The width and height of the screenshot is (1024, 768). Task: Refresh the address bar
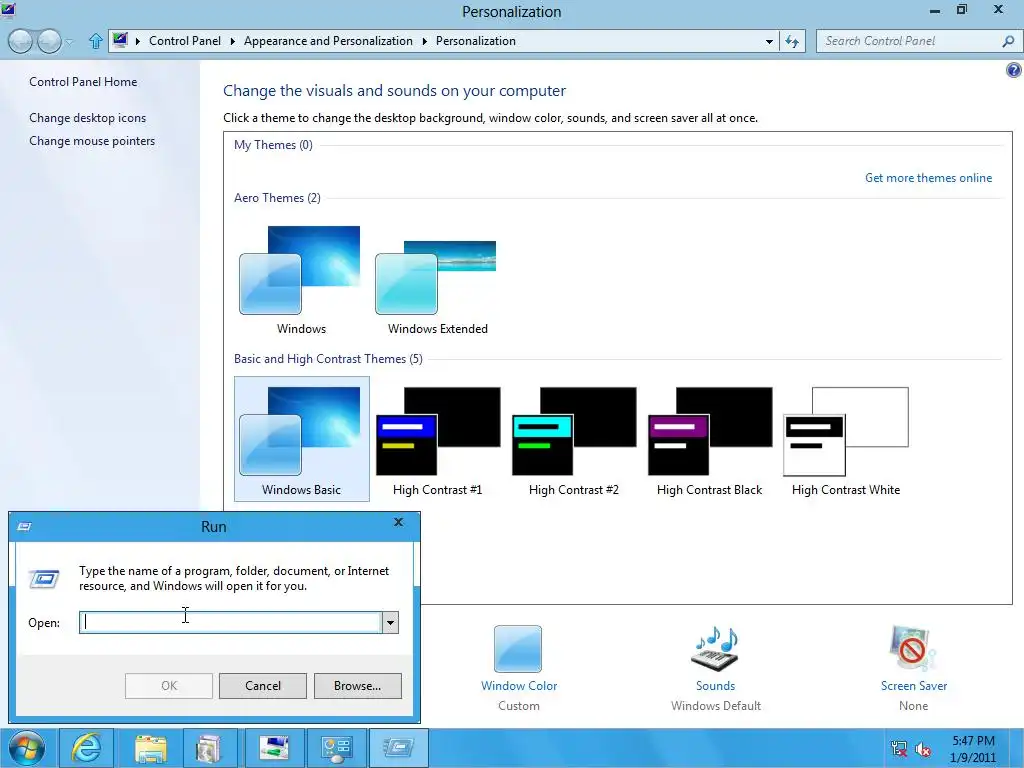pos(792,41)
